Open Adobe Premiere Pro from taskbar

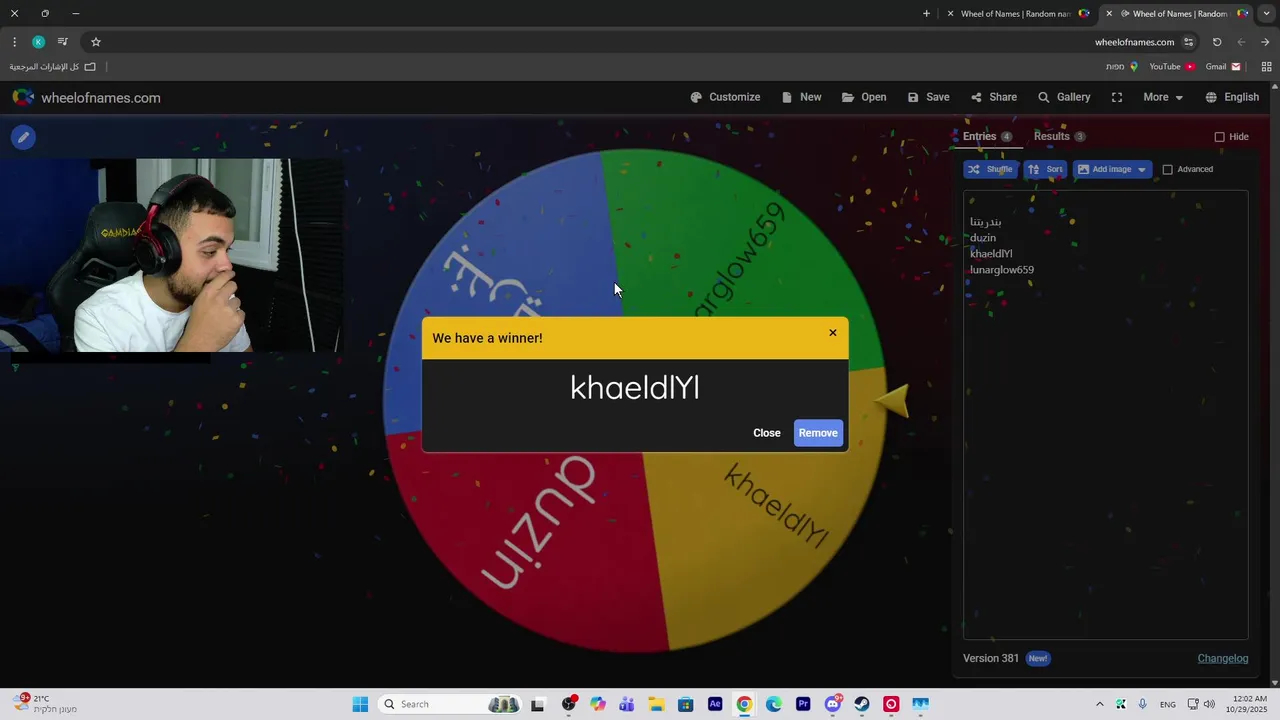point(803,704)
